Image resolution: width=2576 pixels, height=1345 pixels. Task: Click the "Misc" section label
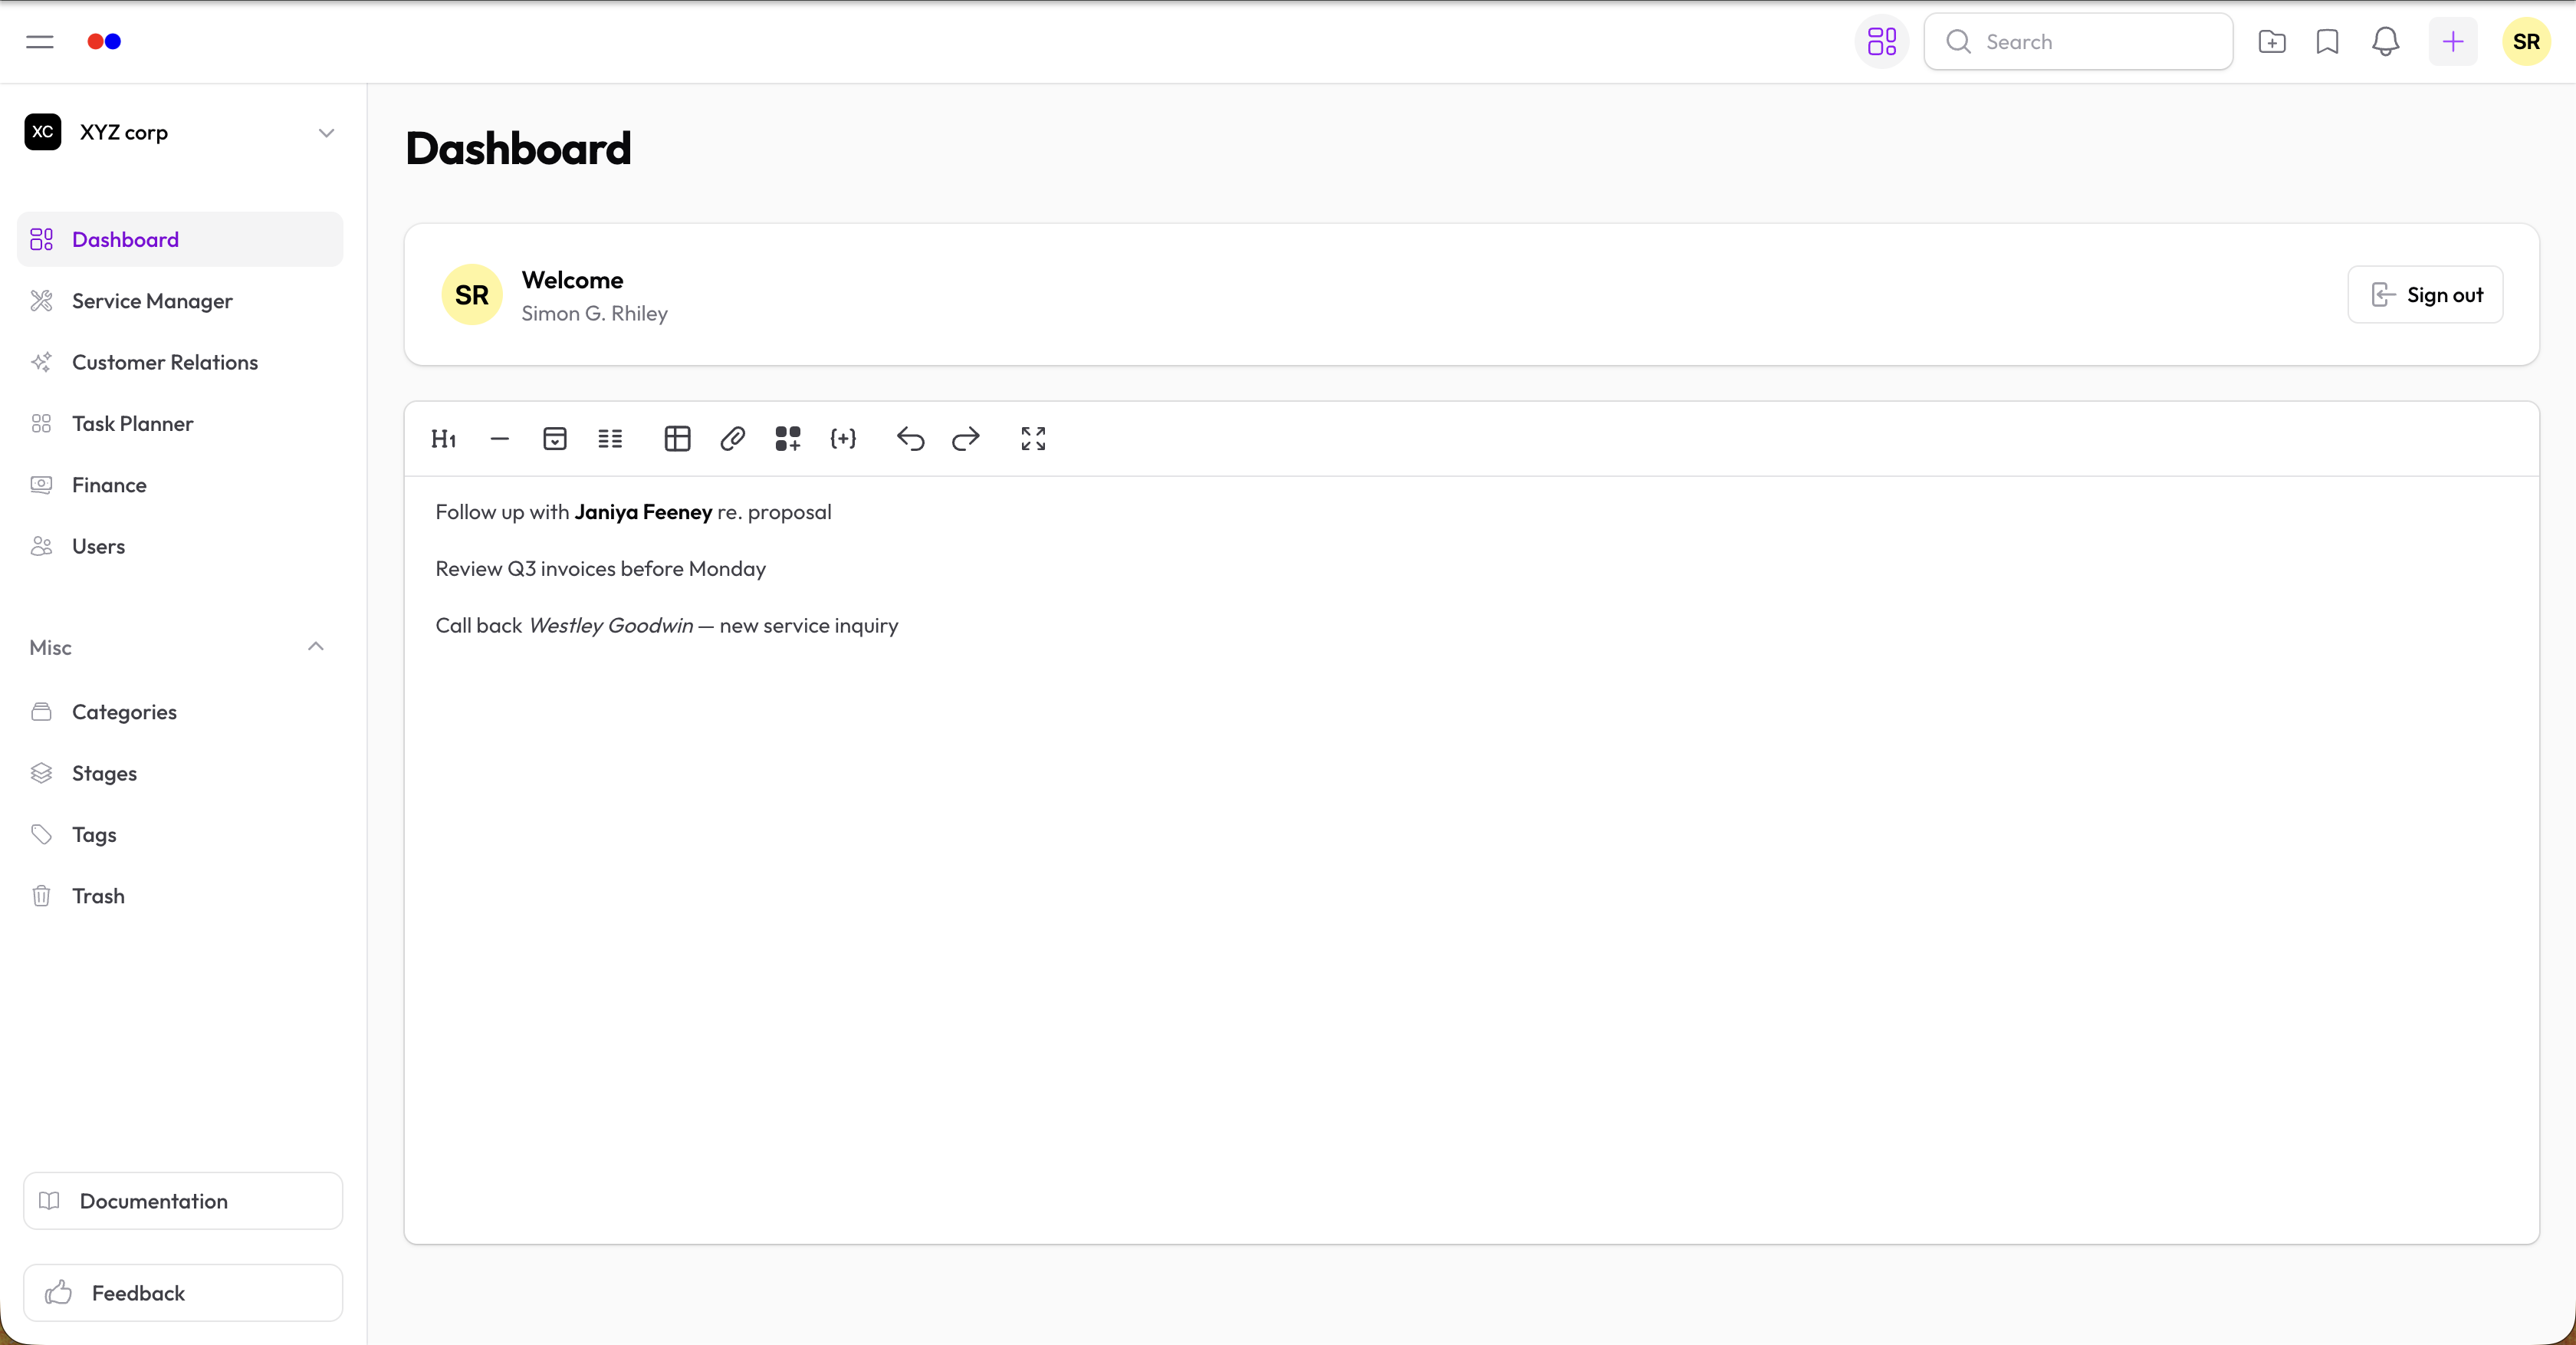pos(50,648)
